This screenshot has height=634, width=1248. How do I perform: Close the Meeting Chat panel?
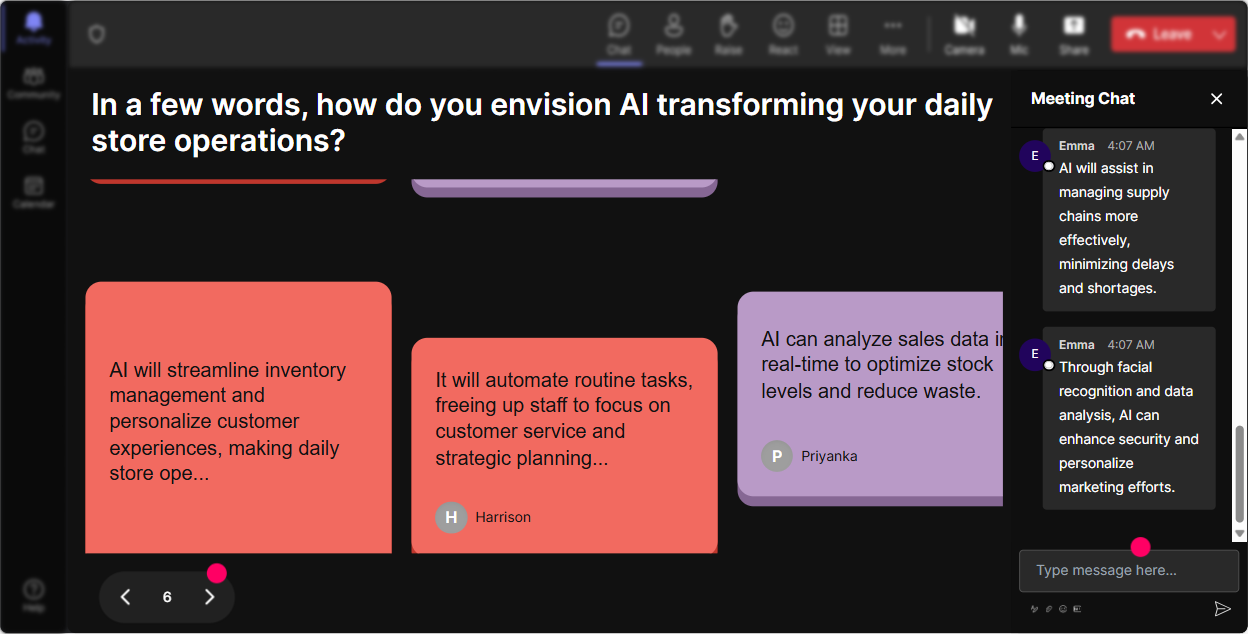tap(1216, 98)
